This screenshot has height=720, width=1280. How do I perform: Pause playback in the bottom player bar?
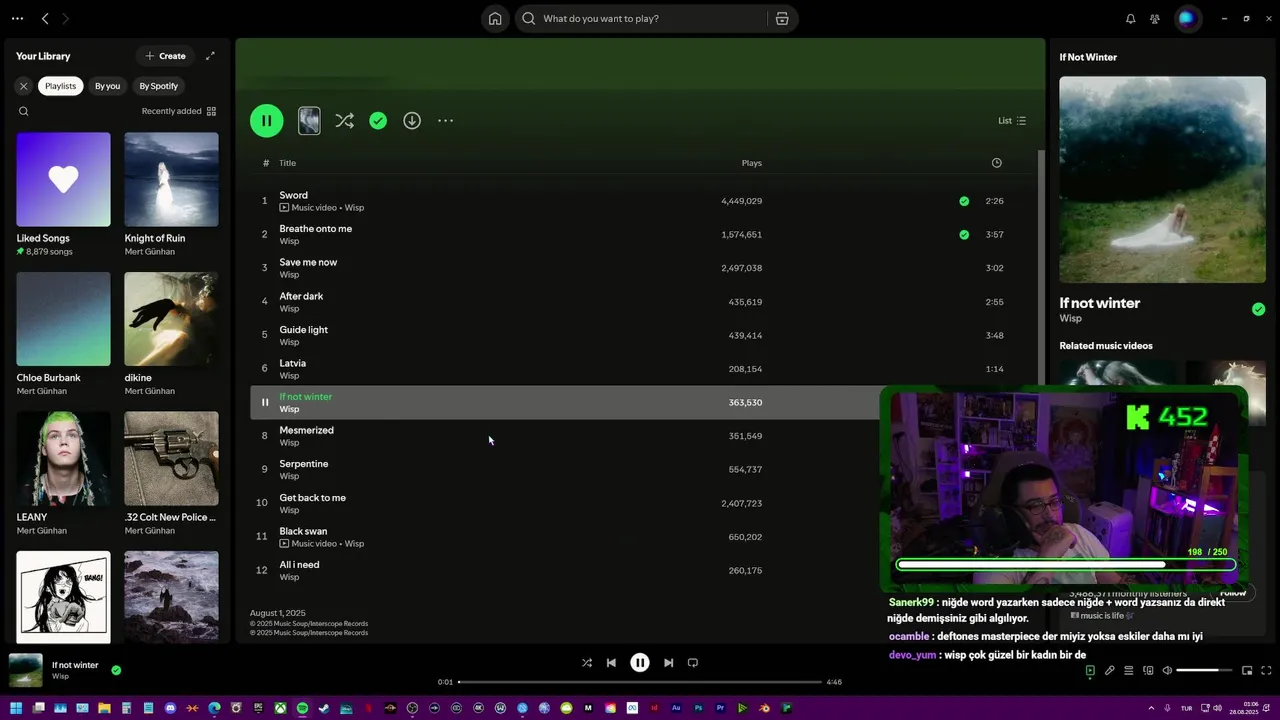pyautogui.click(x=640, y=662)
